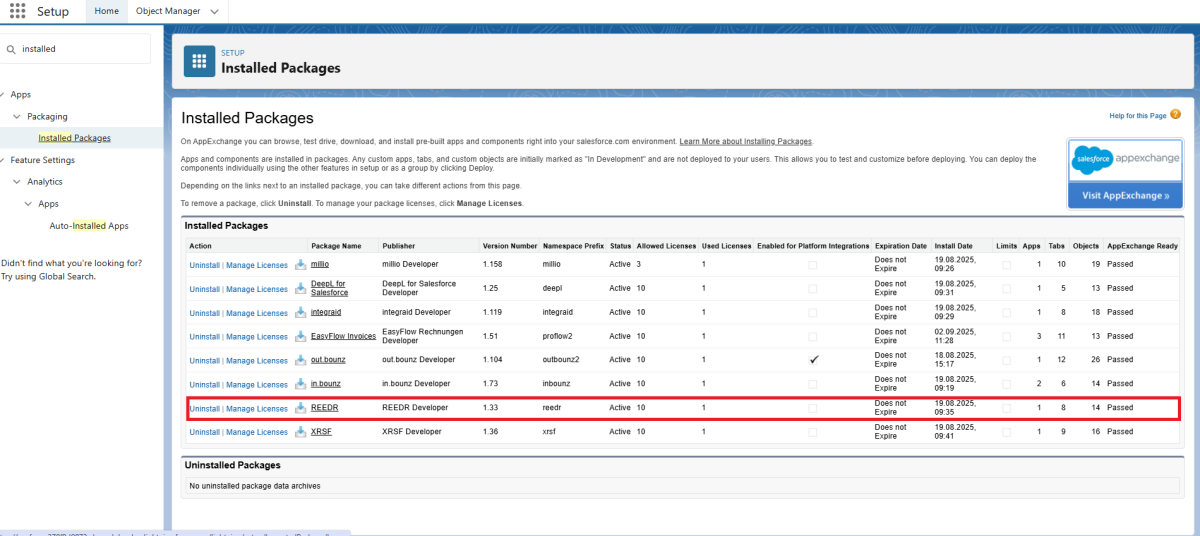This screenshot has height=536, width=1200.
Task: Click Uninstall link for REEDR package
Action: (204, 408)
